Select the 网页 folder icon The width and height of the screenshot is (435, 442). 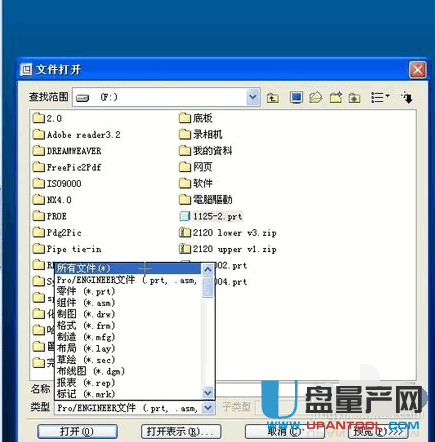185,167
